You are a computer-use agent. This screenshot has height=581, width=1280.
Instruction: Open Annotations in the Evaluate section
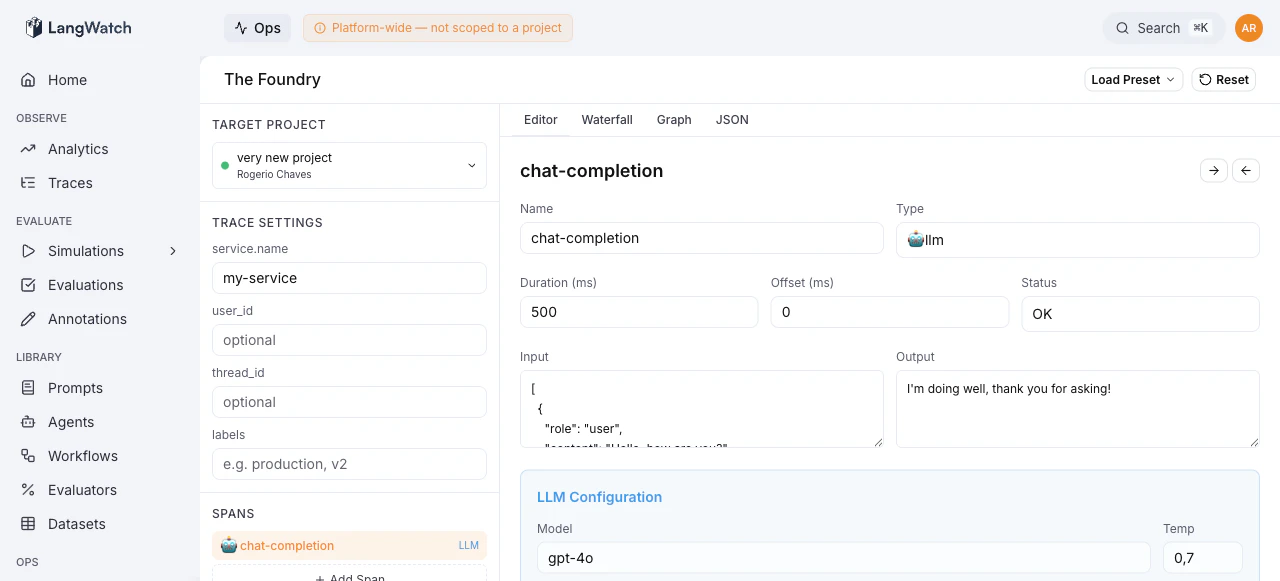tap(88, 318)
